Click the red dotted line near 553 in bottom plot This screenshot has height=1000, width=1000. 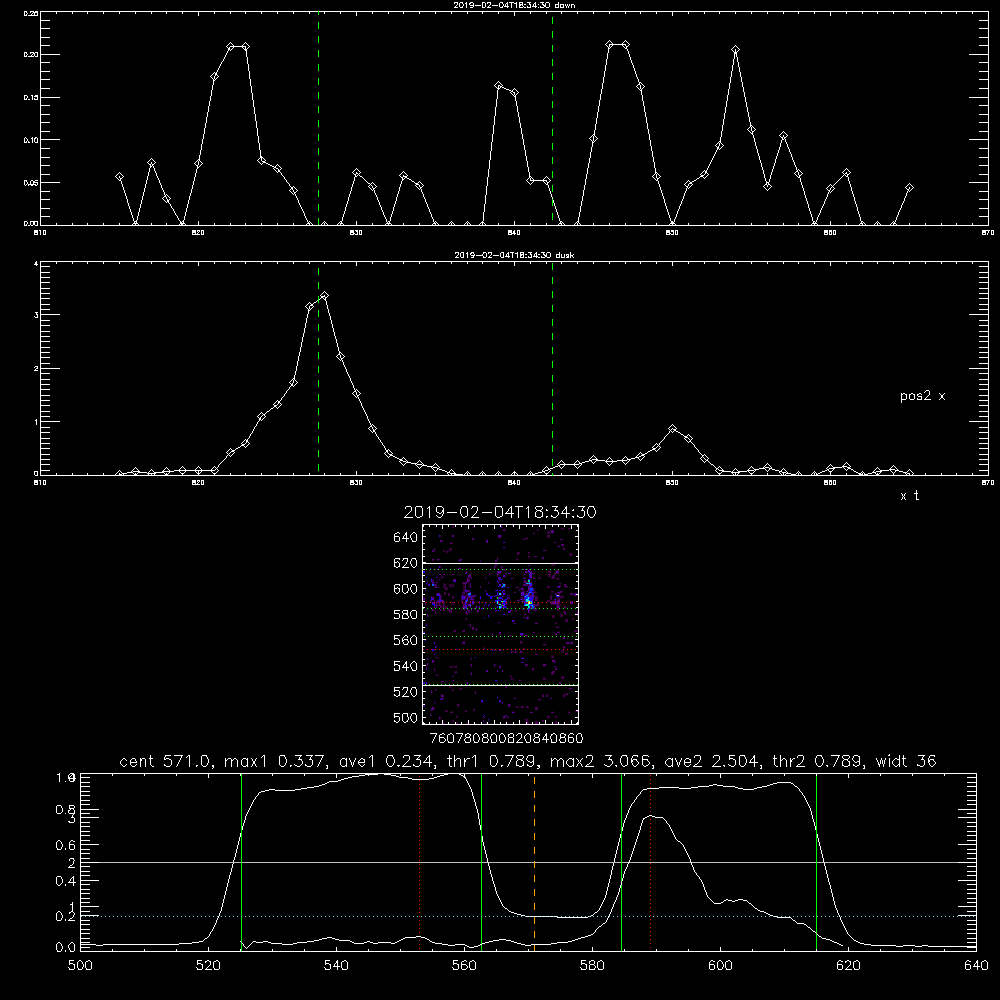pos(419,861)
